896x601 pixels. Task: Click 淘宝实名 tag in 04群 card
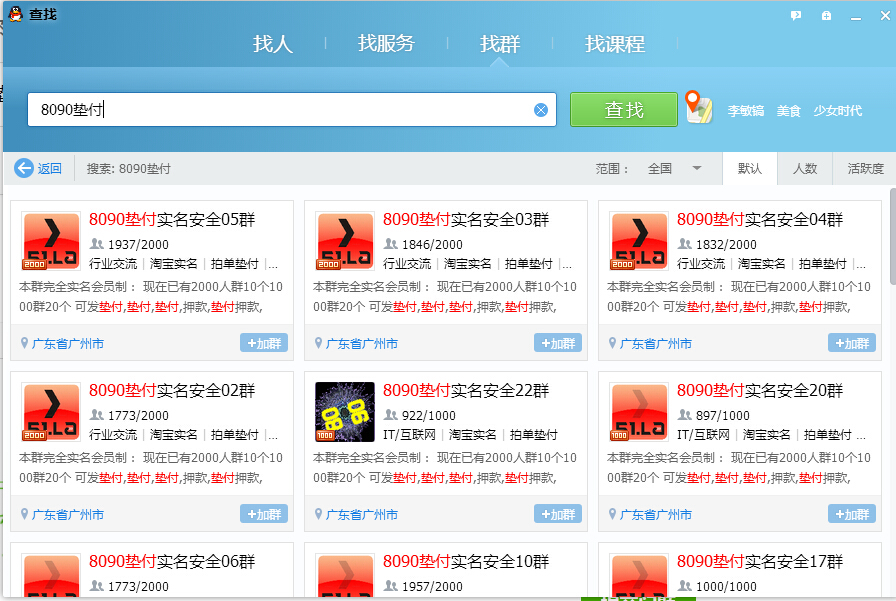point(762,263)
